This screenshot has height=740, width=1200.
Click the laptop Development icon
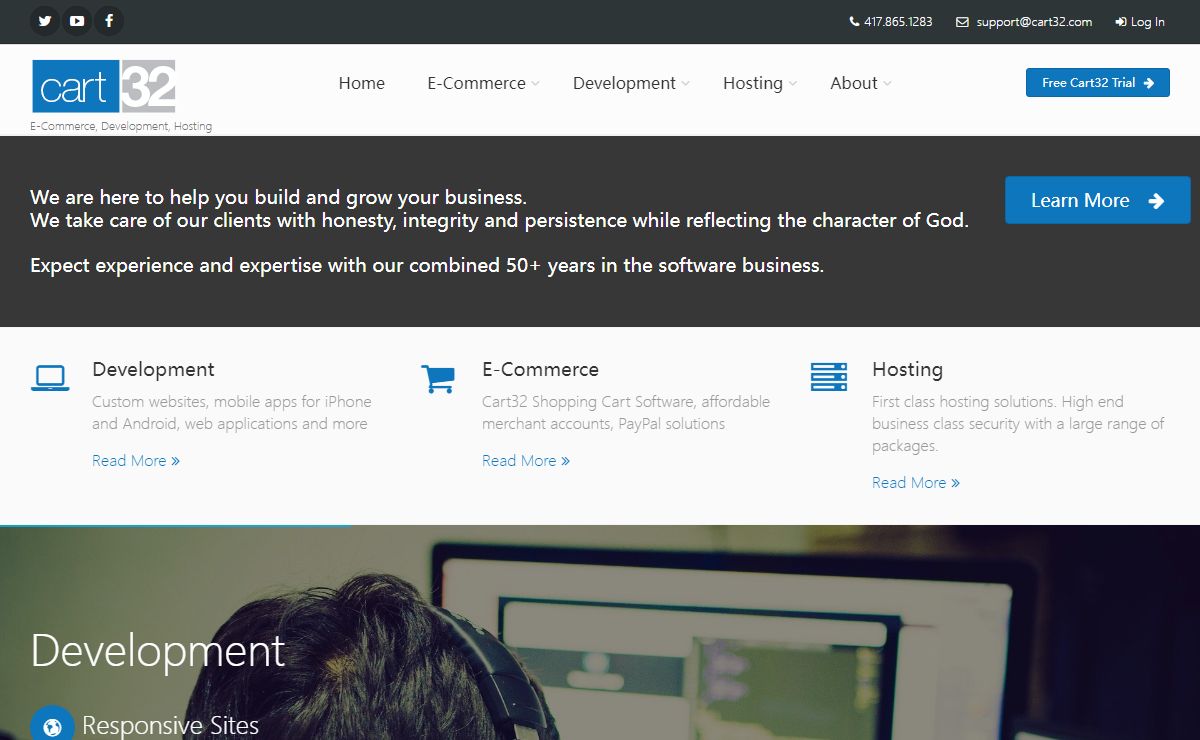(50, 378)
